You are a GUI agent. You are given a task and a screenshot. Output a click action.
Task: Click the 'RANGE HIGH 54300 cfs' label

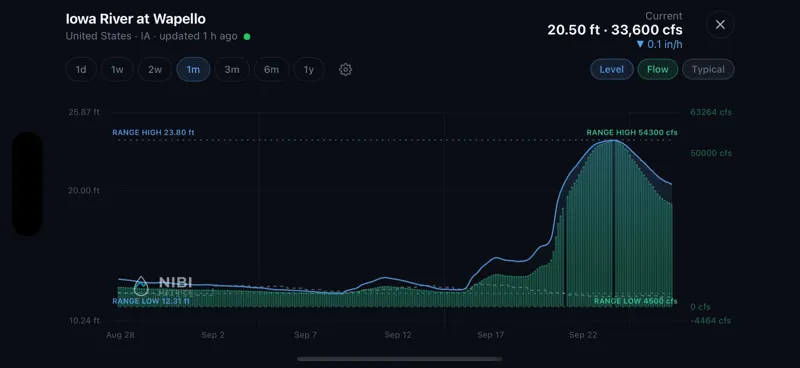[x=632, y=133]
